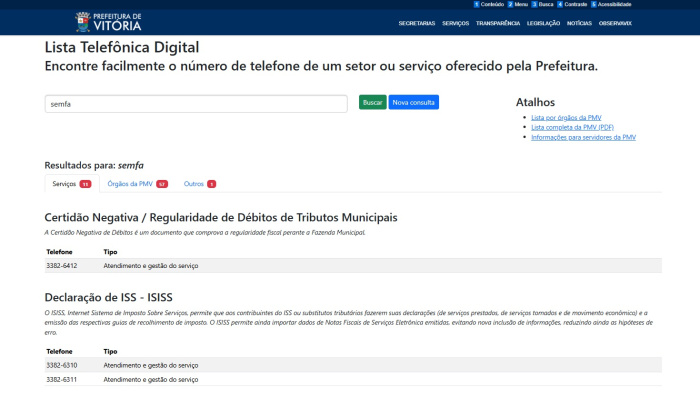Click phone number 3382-6310
Screen dimensions: 700x397
pyautogui.click(x=62, y=365)
